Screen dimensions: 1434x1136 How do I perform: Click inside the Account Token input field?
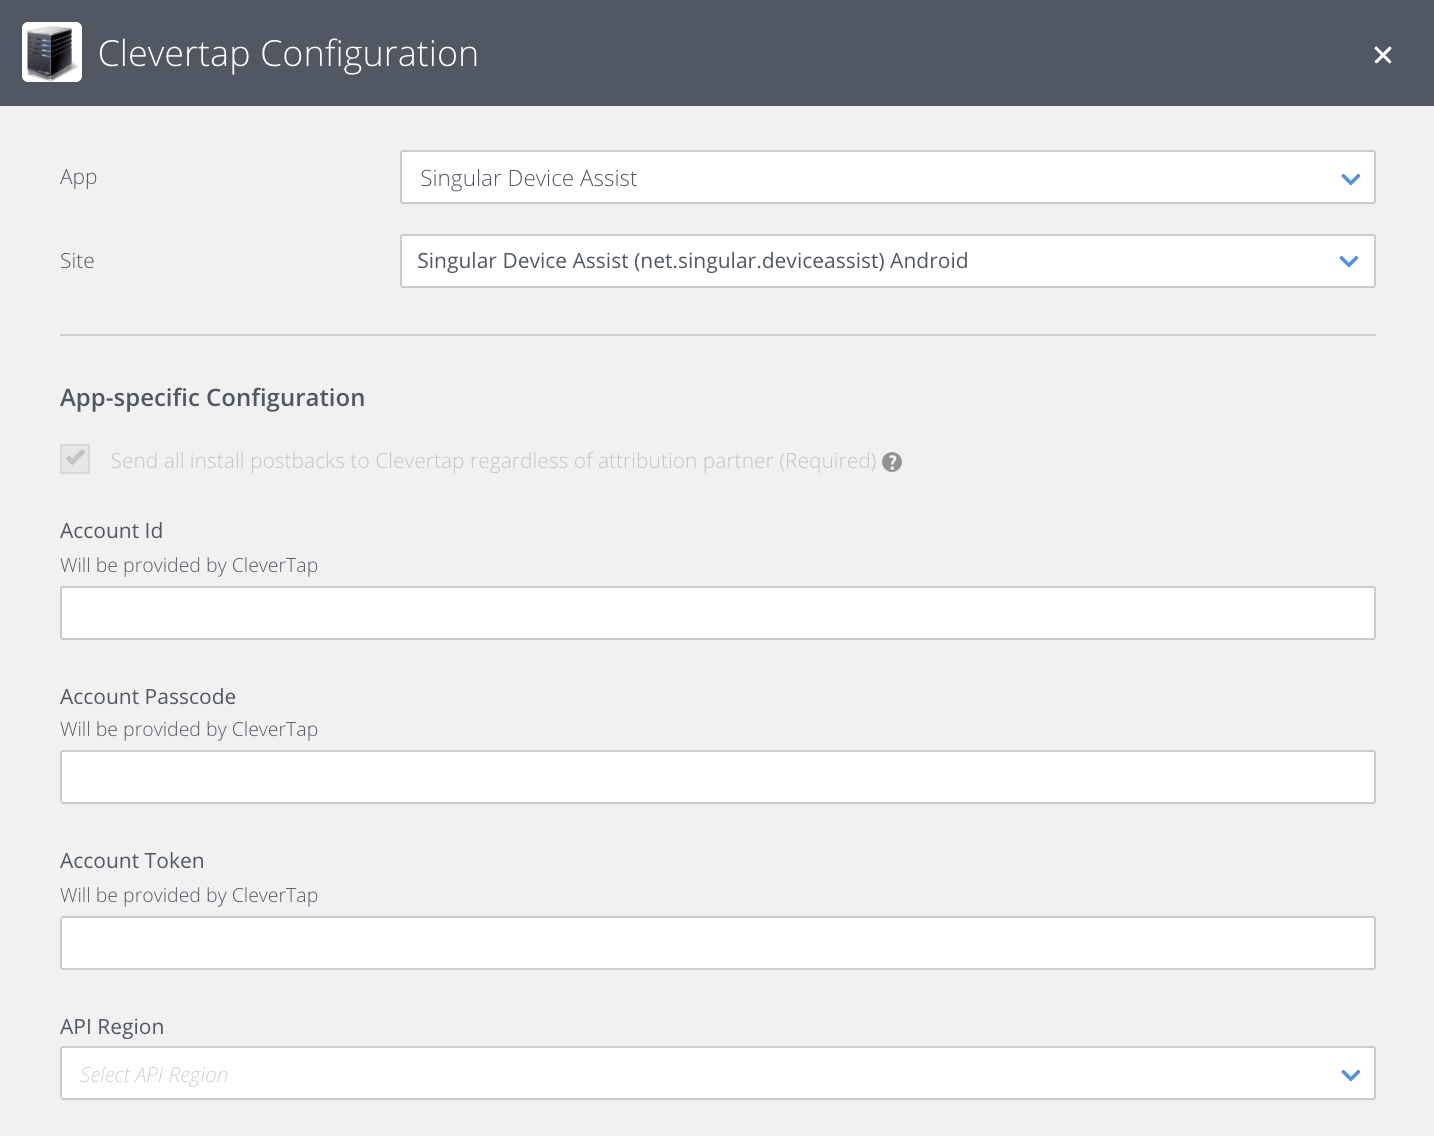tap(717, 942)
